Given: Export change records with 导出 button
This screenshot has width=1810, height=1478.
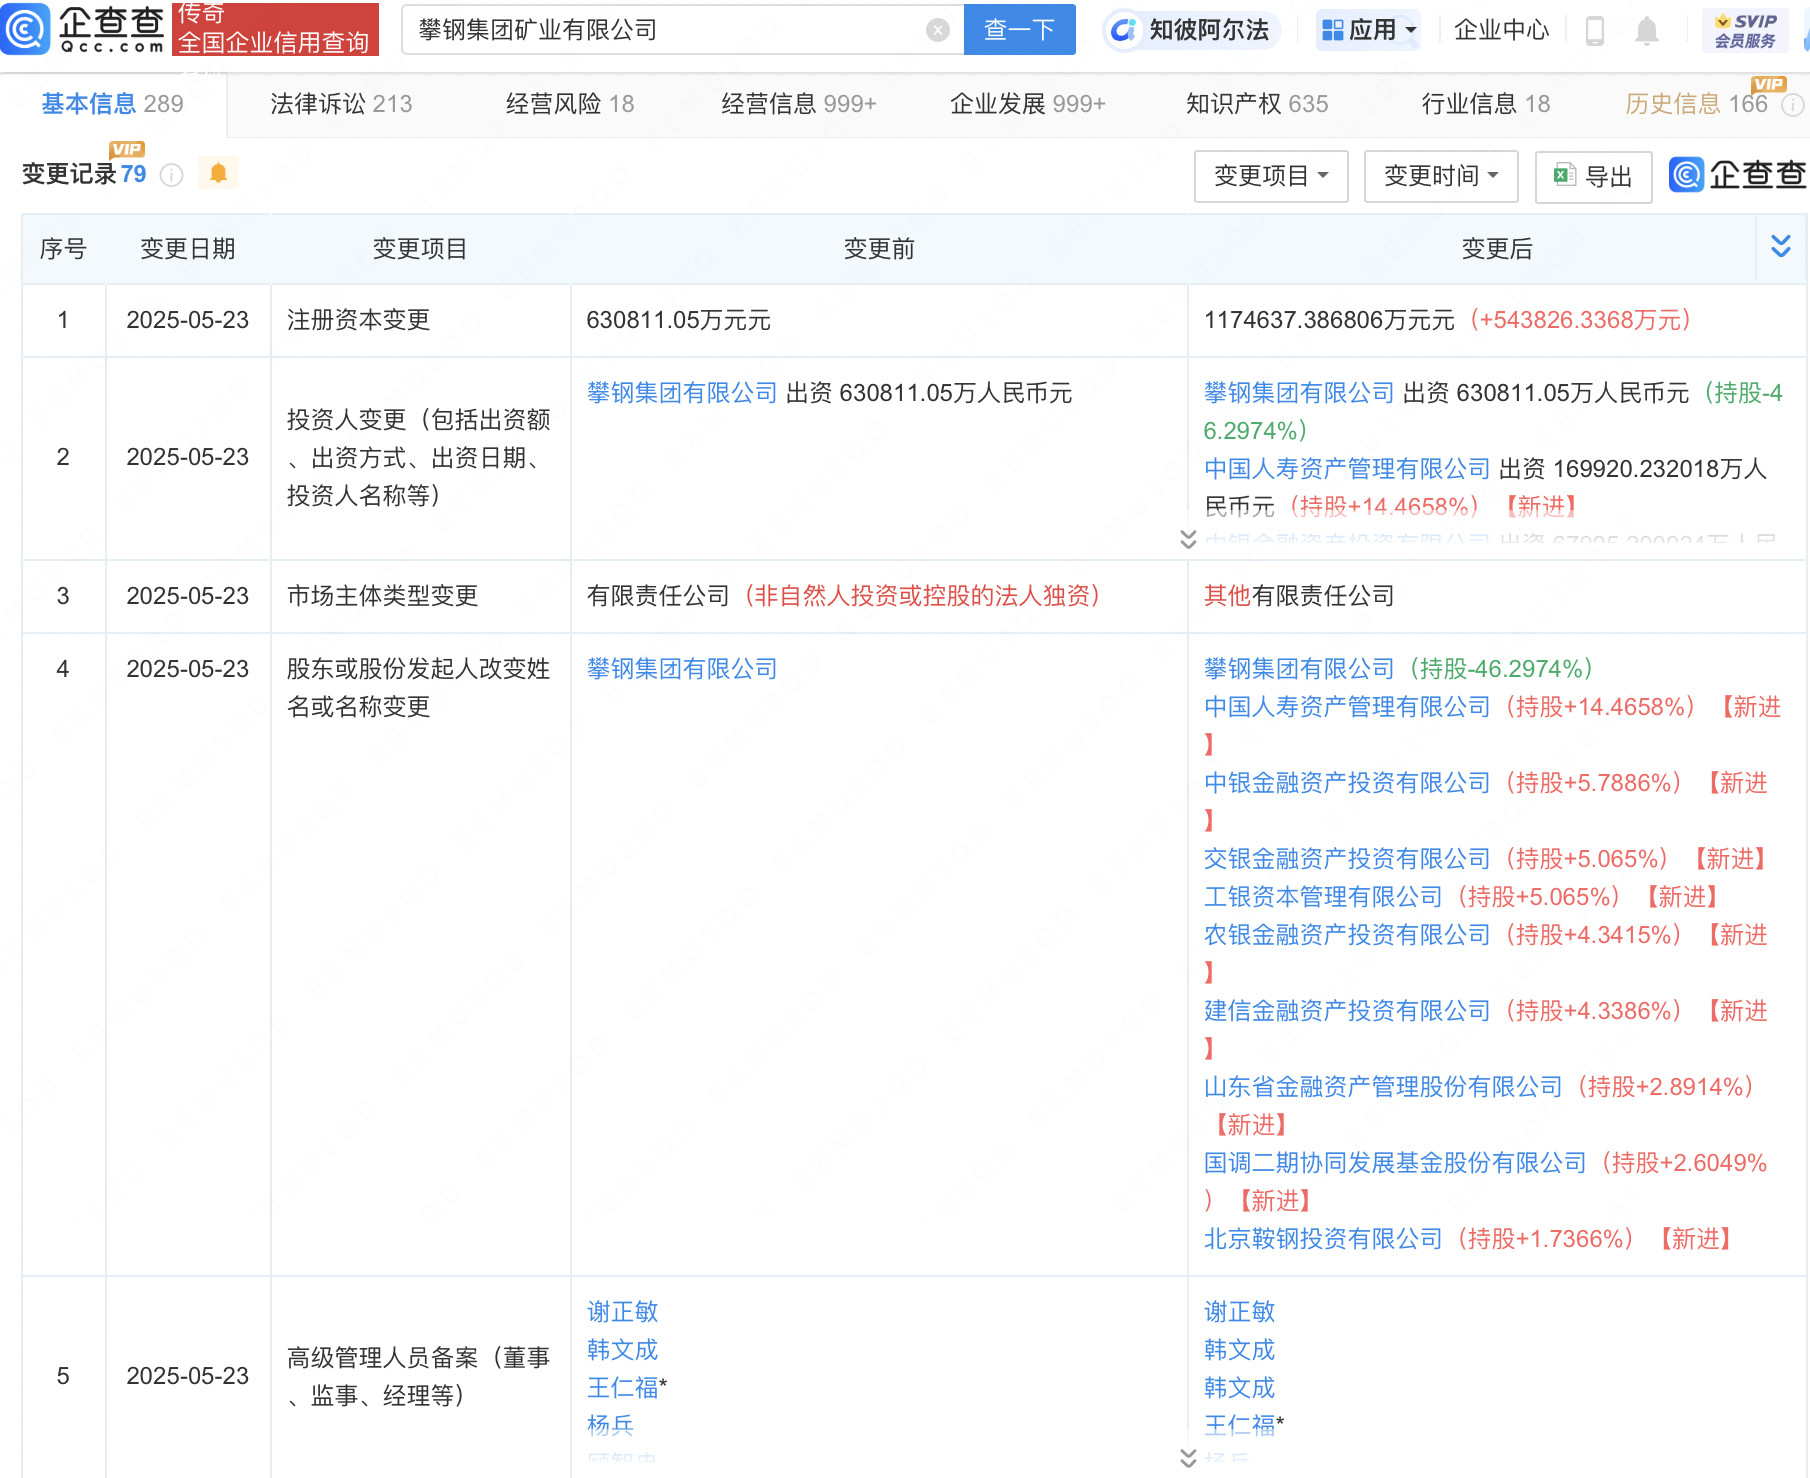Looking at the screenshot, I should 1593,177.
